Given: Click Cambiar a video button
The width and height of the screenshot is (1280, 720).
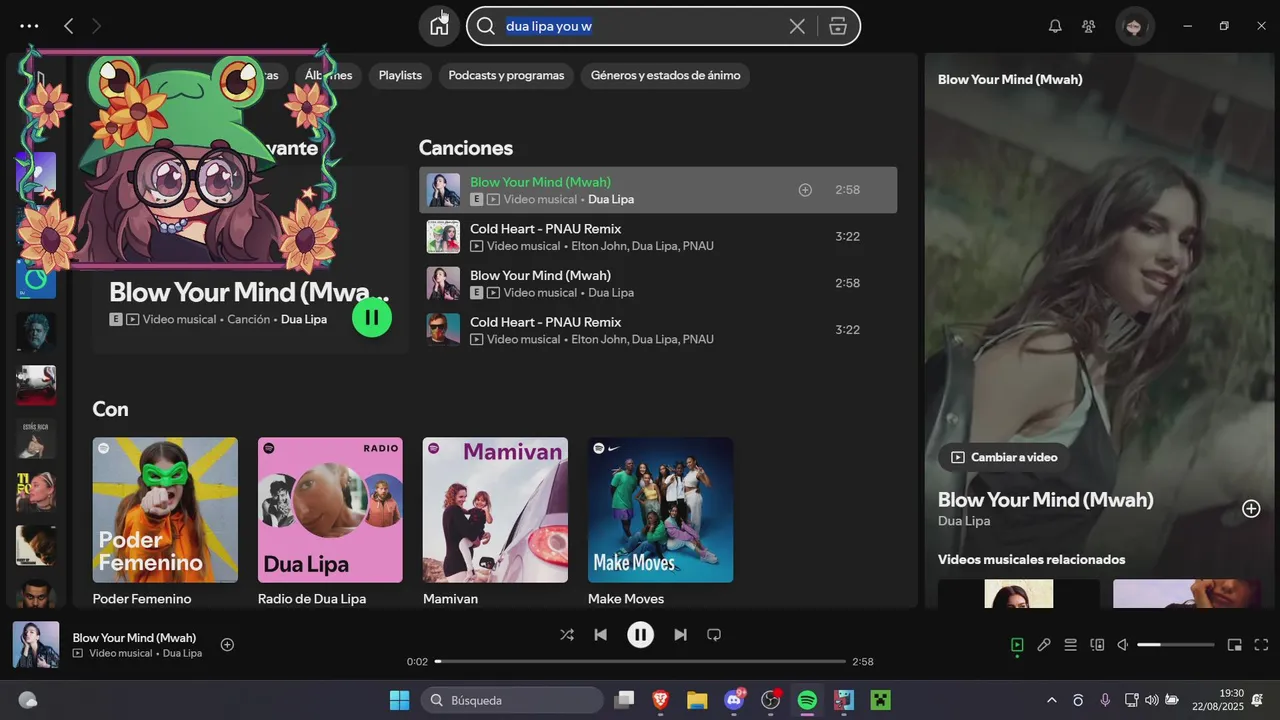Looking at the screenshot, I should tap(1004, 457).
